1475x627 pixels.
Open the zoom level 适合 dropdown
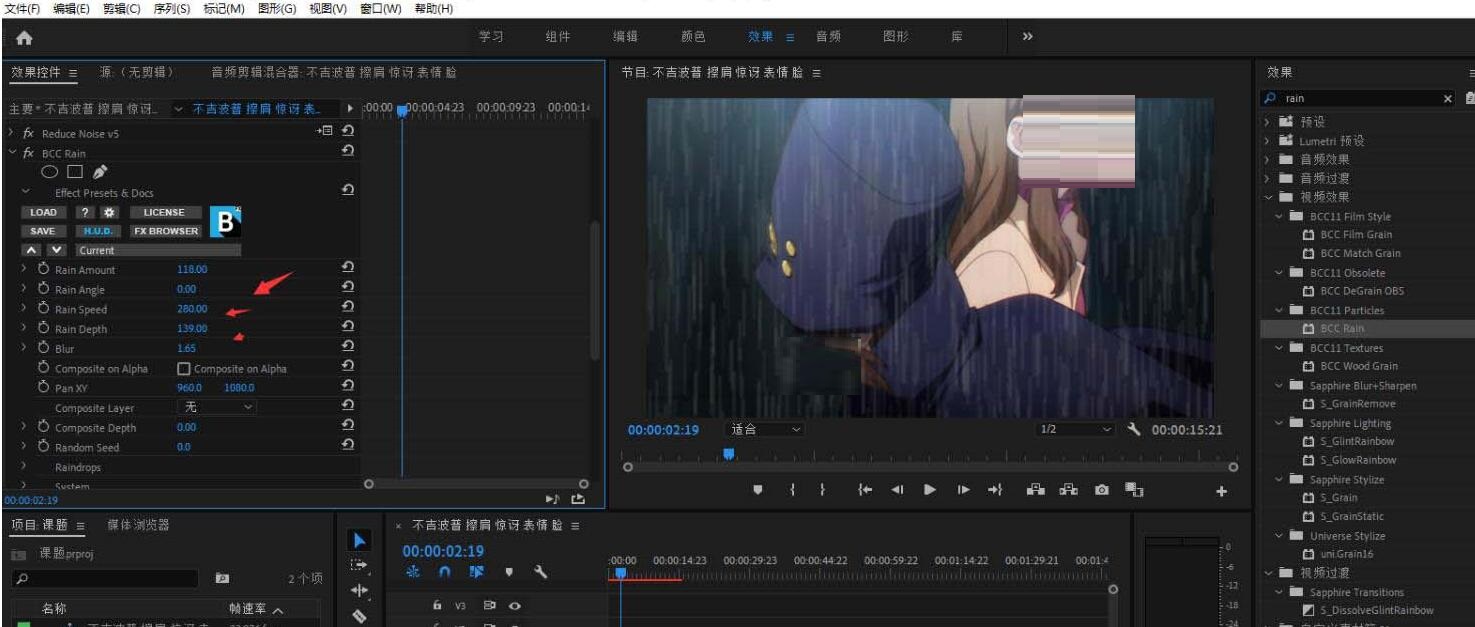(x=765, y=429)
